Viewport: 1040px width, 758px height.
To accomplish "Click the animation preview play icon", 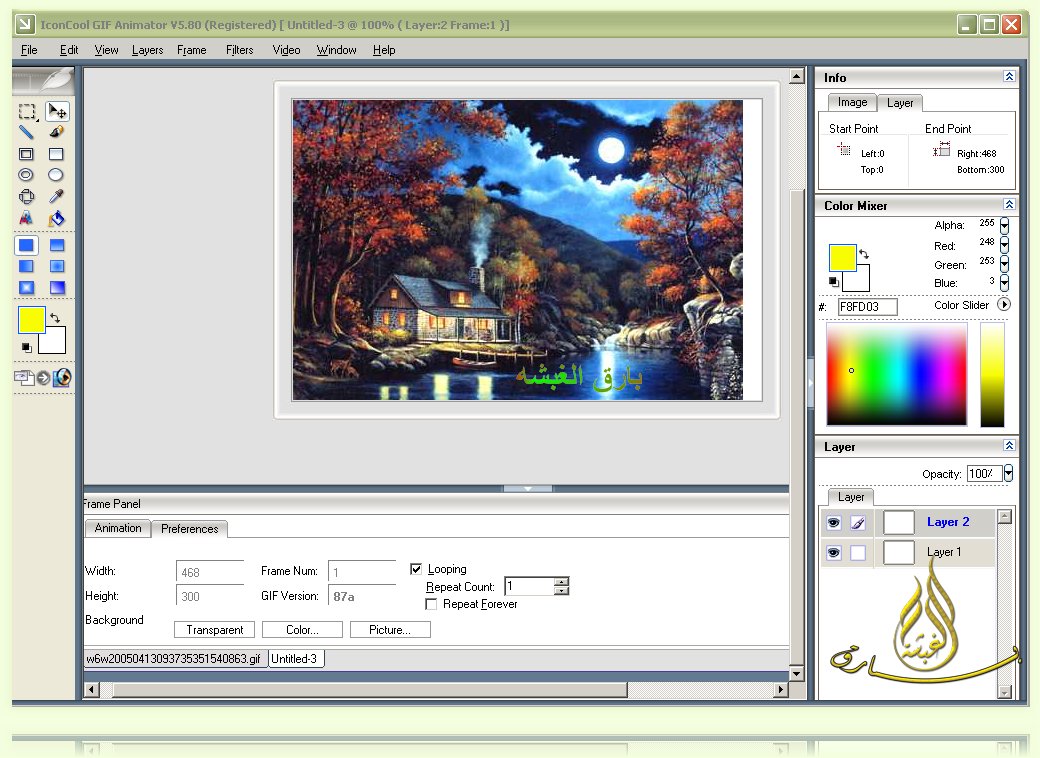I will (x=62, y=377).
